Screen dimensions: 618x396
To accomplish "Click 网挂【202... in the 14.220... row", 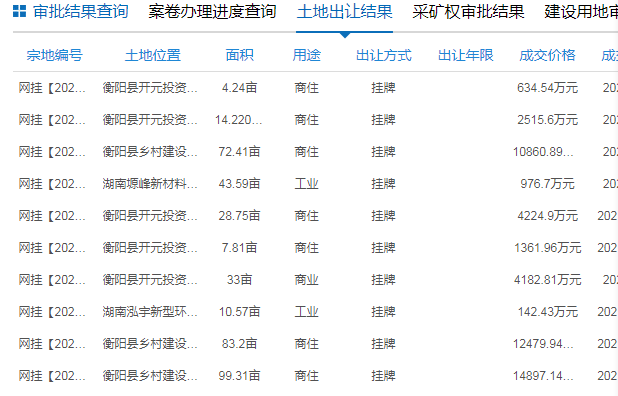I will (52, 119).
